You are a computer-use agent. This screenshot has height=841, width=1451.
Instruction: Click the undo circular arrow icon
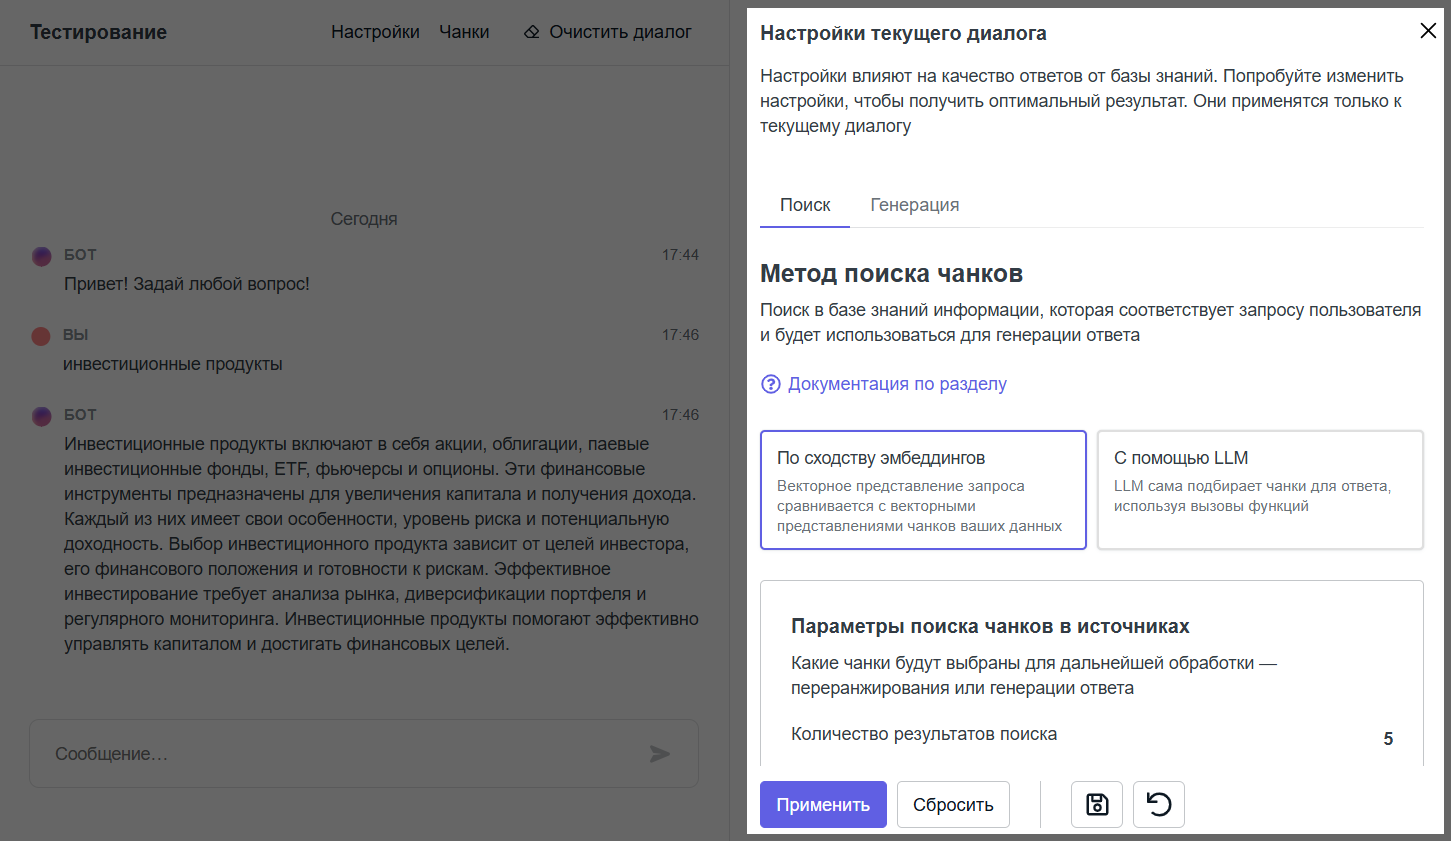1159,804
